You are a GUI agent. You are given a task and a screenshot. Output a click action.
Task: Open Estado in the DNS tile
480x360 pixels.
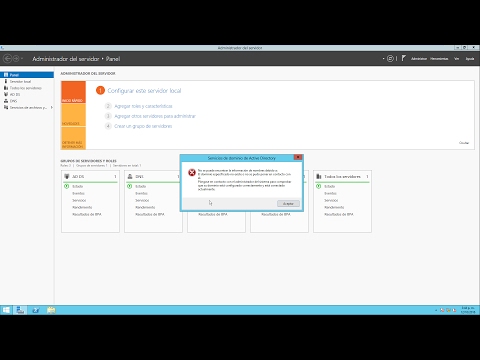(141, 186)
